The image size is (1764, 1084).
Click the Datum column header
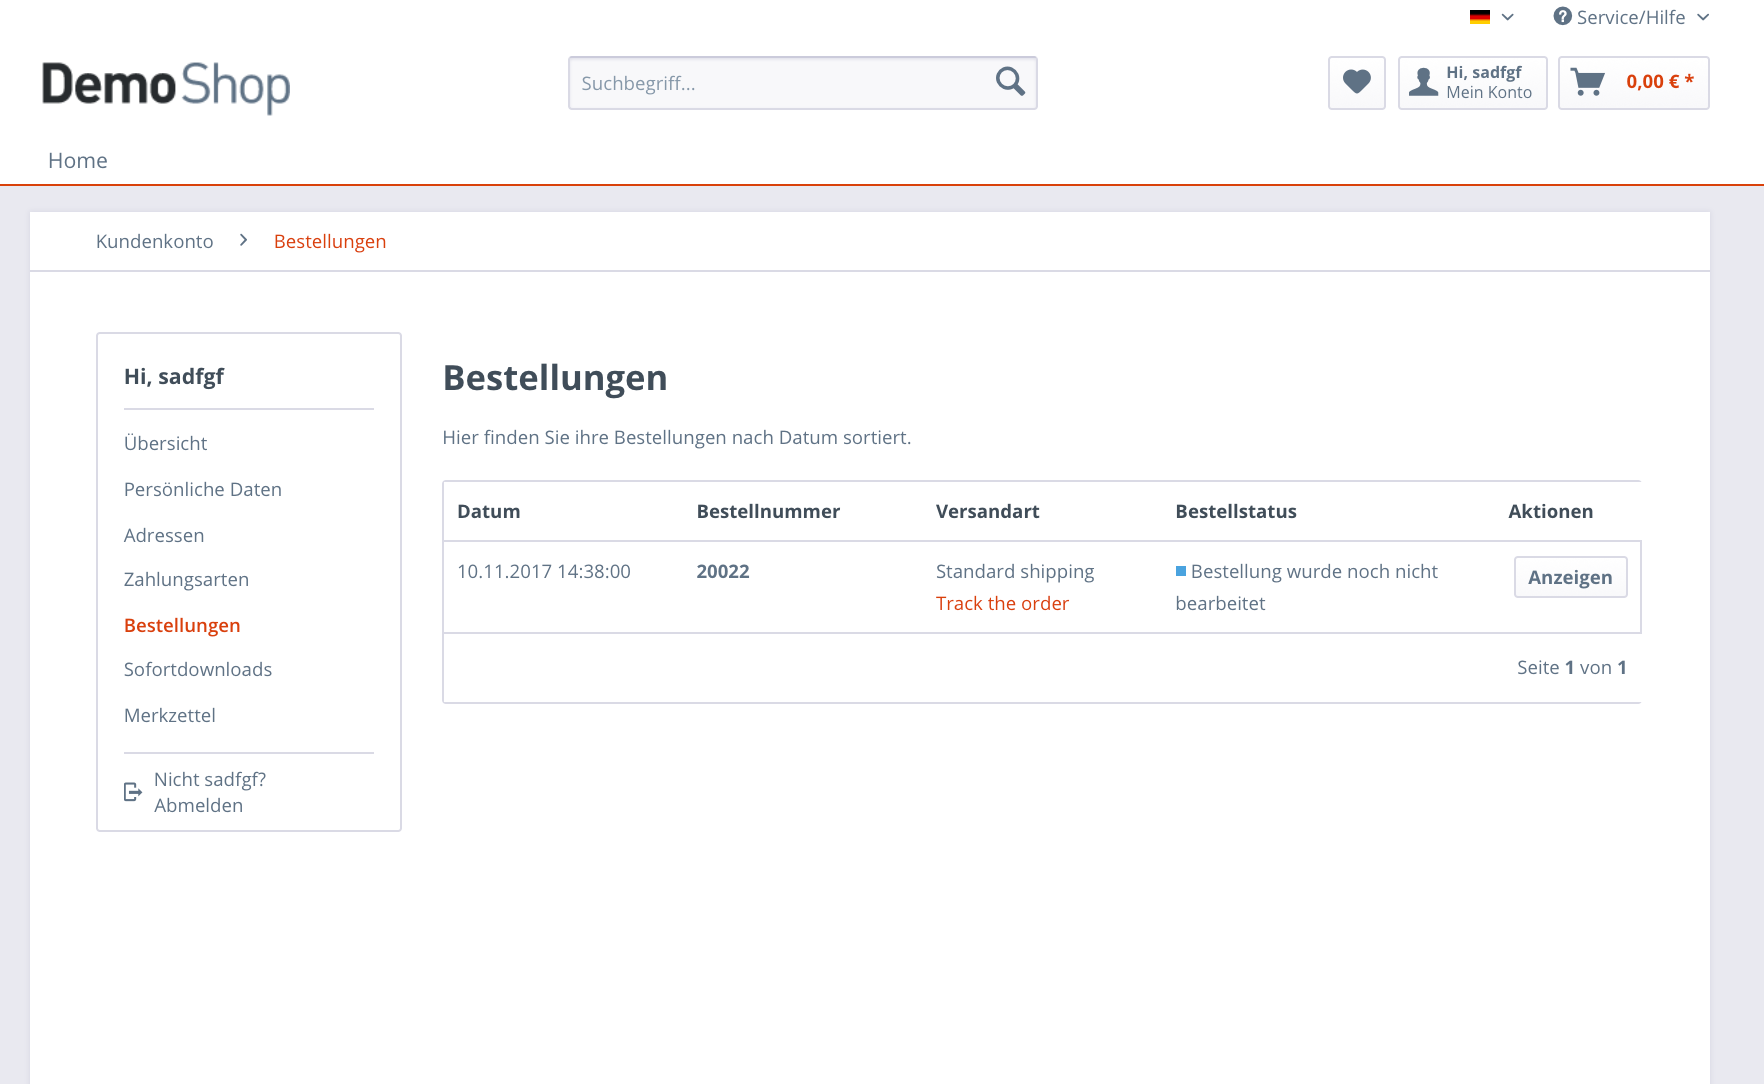click(489, 511)
